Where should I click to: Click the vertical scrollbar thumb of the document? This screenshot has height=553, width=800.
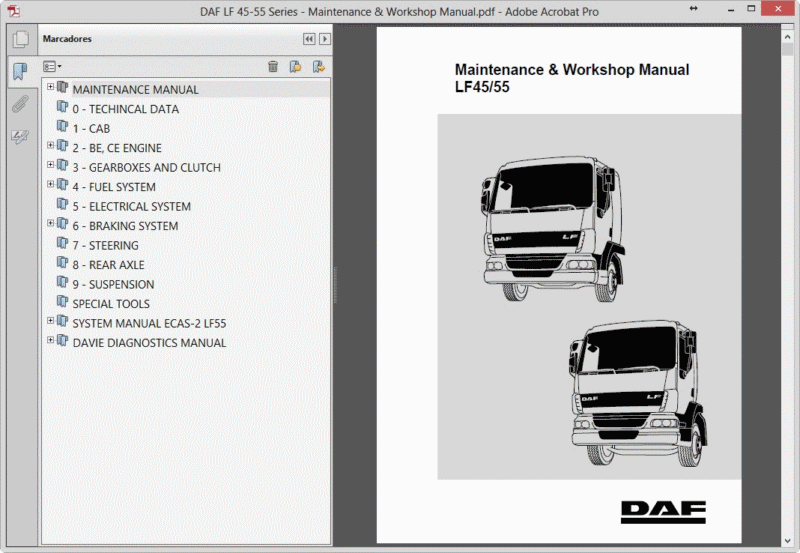787,49
